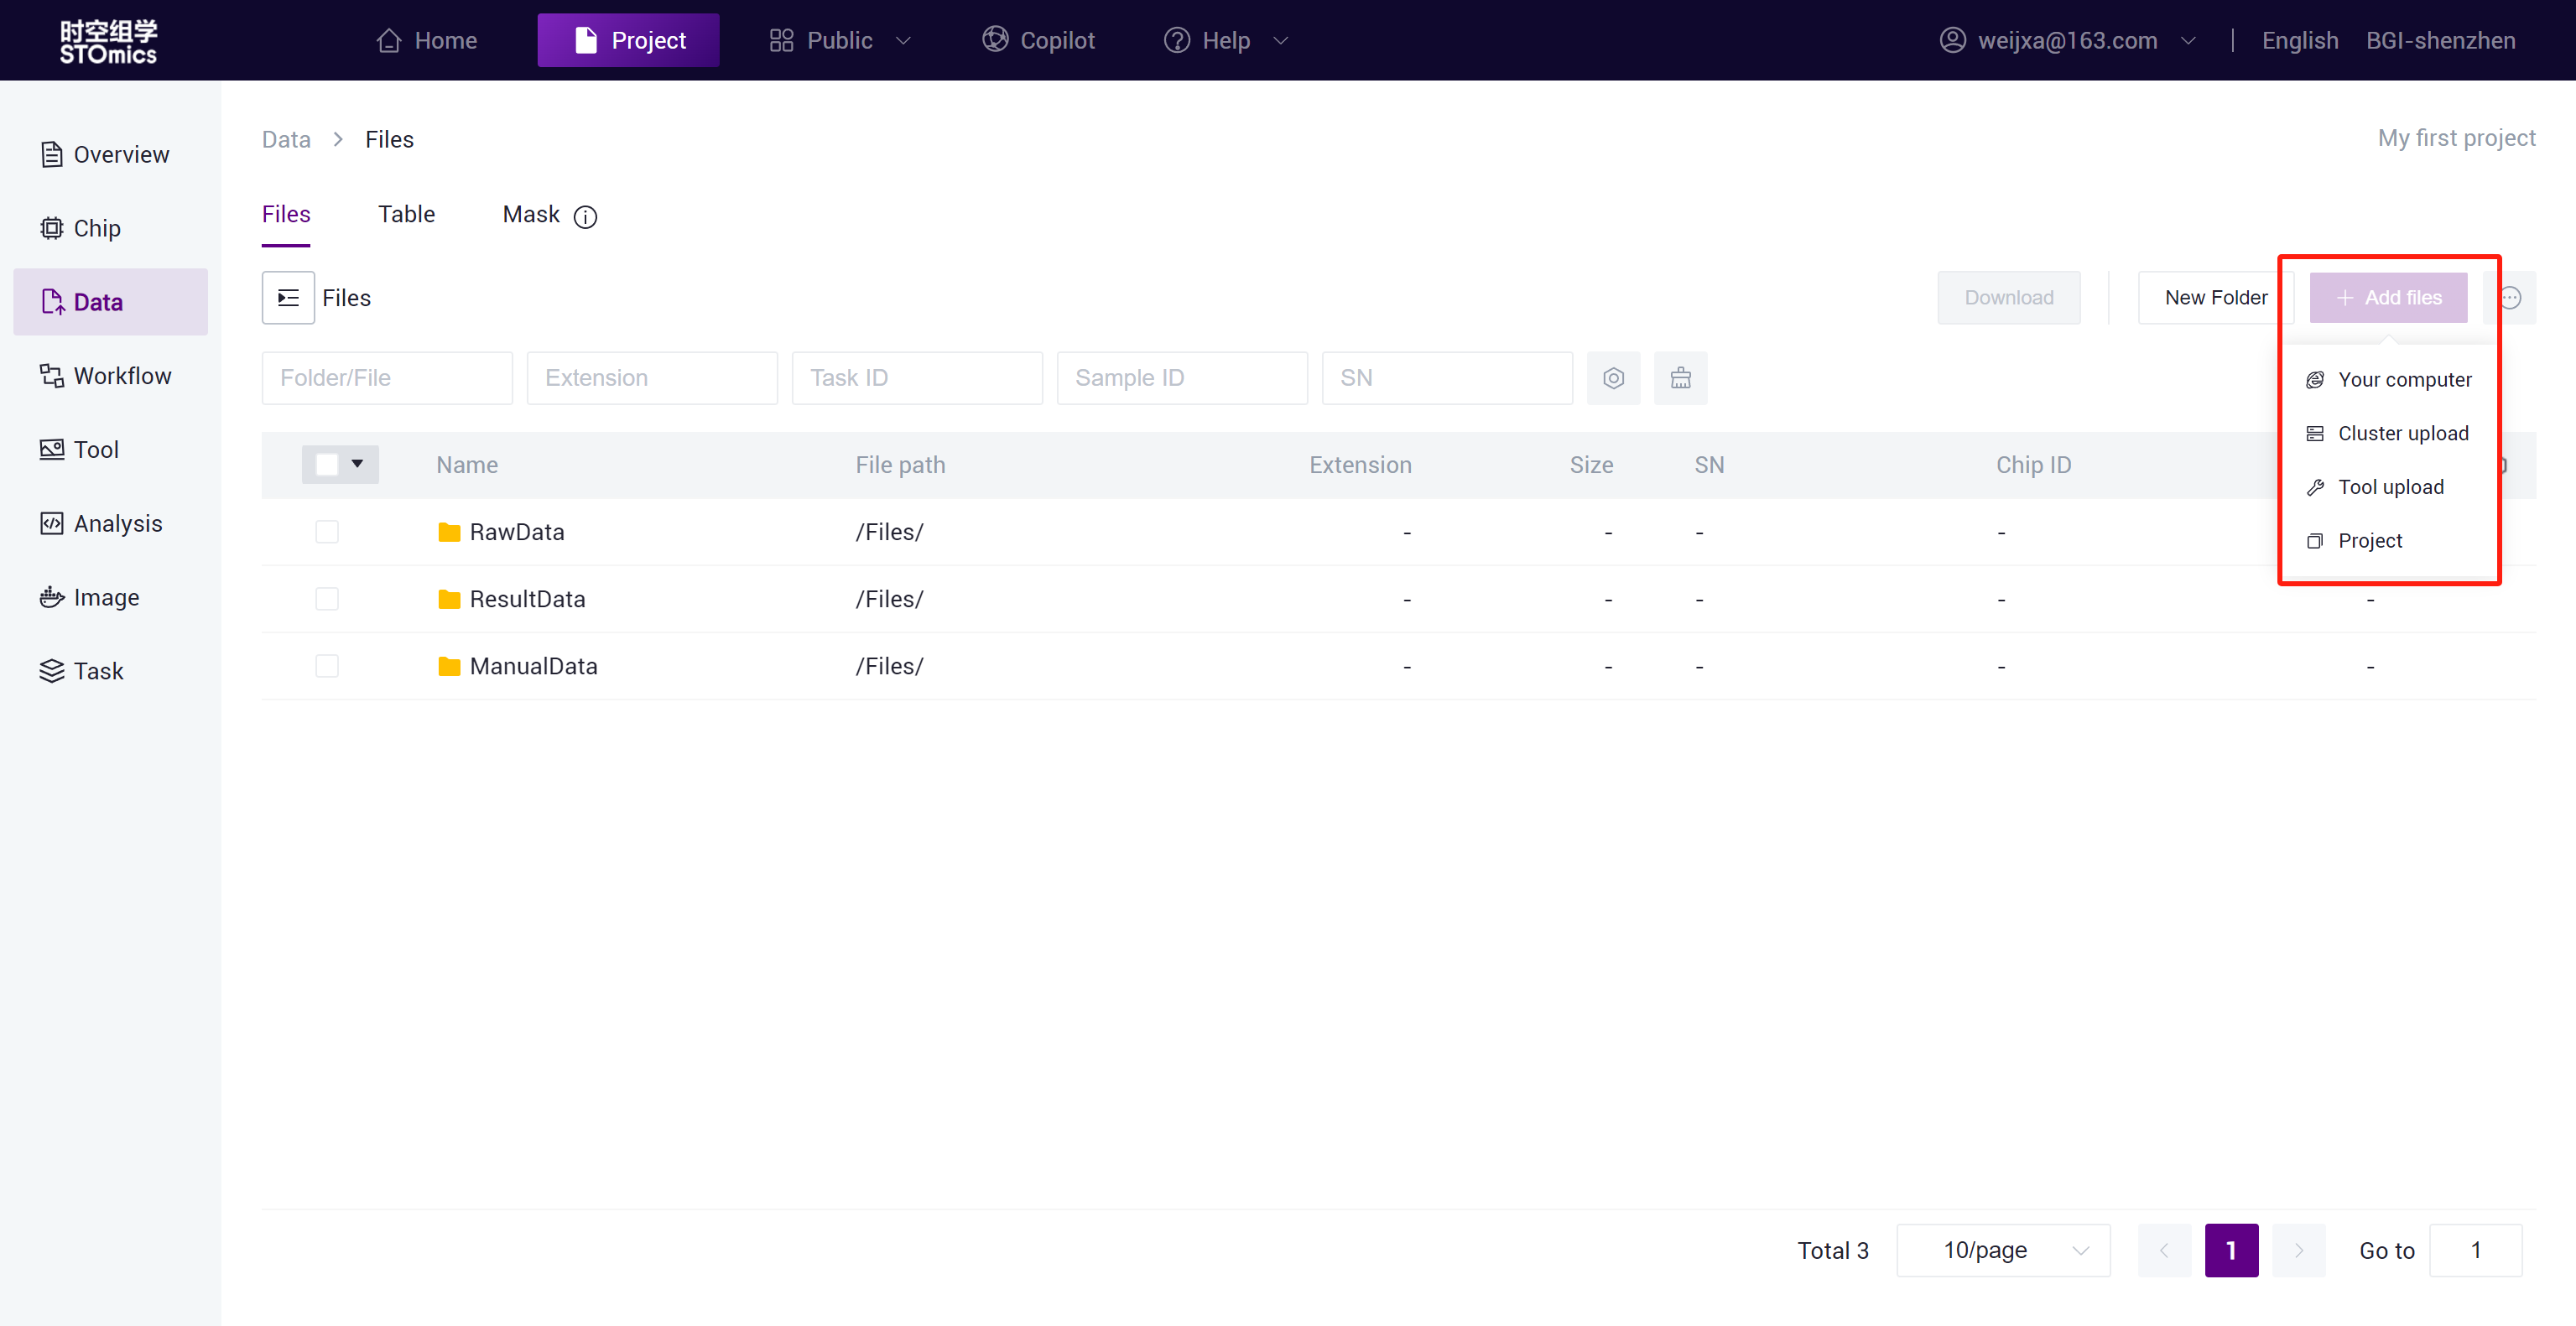Check the RawData folder checkbox
Screen dimensions: 2576x1326
[327, 532]
